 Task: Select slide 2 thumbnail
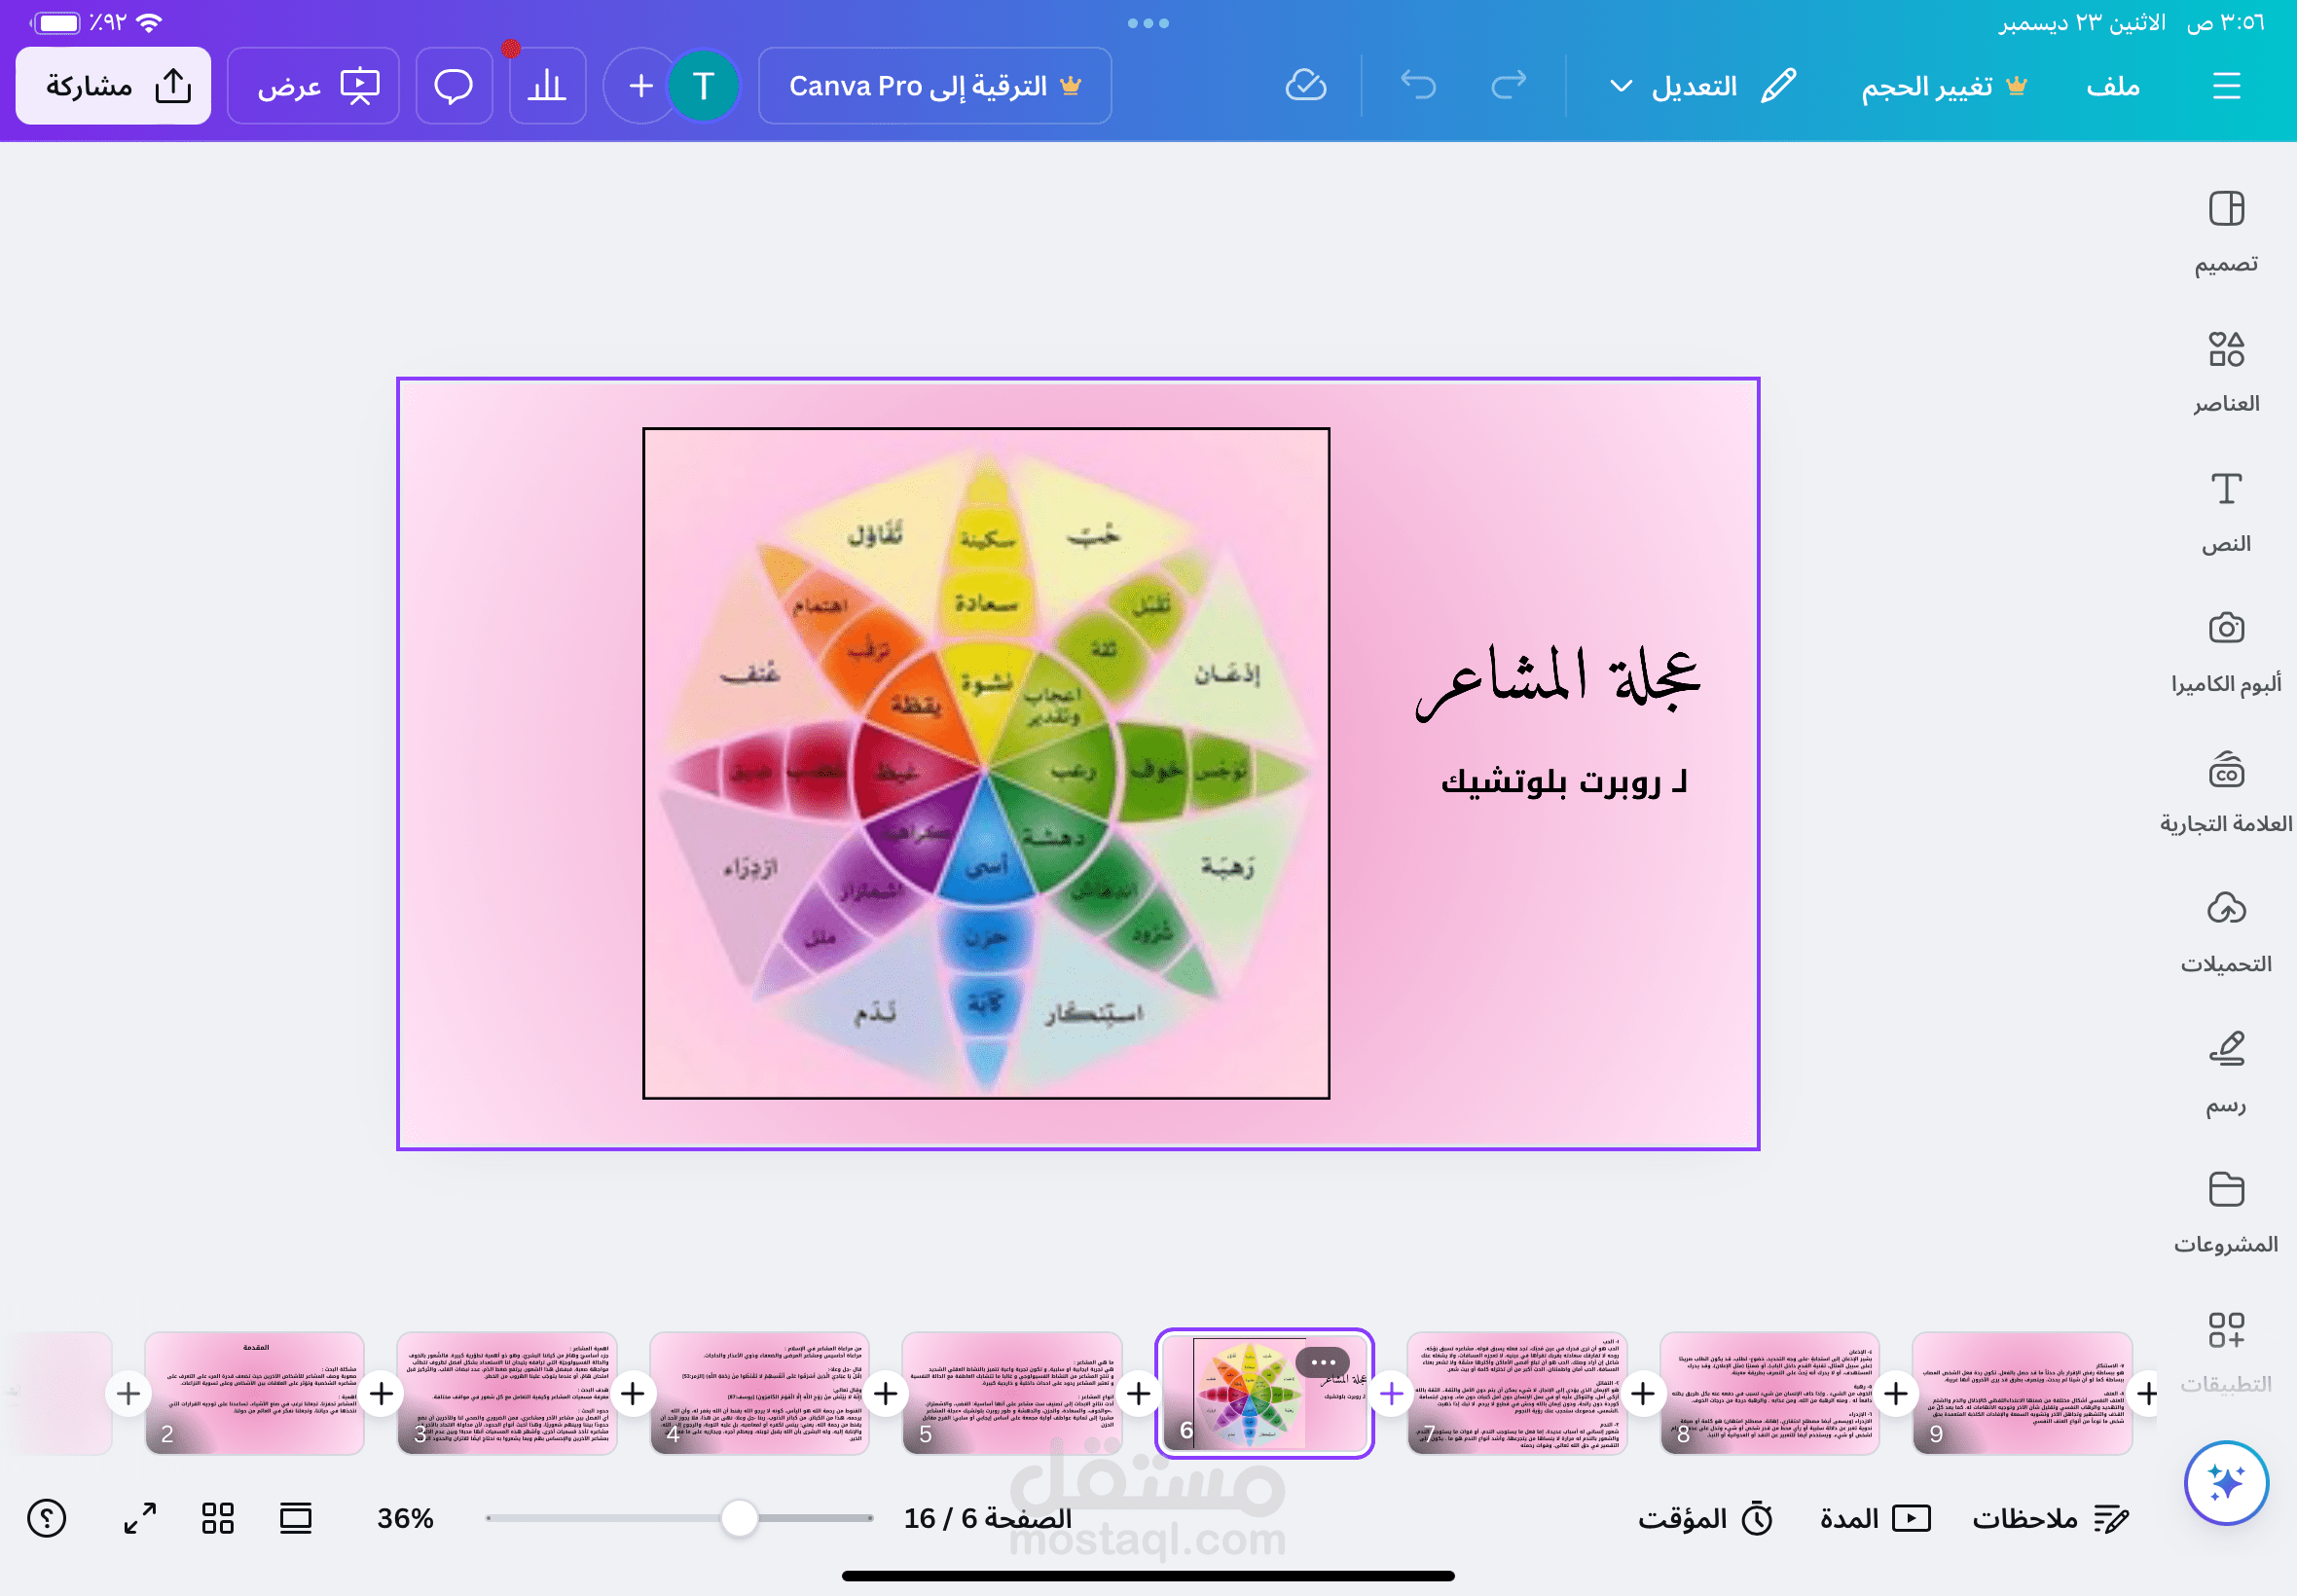(x=254, y=1393)
